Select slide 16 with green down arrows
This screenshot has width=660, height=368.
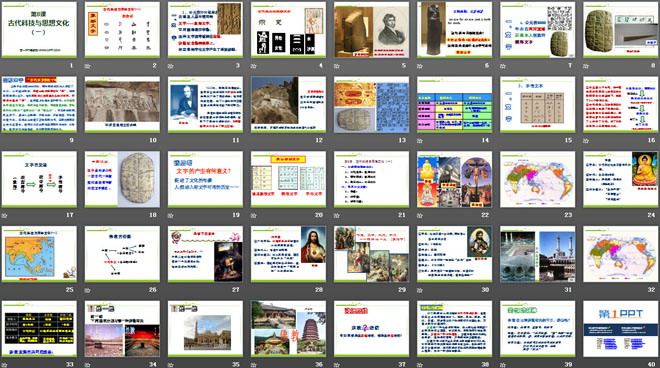click(x=620, y=104)
